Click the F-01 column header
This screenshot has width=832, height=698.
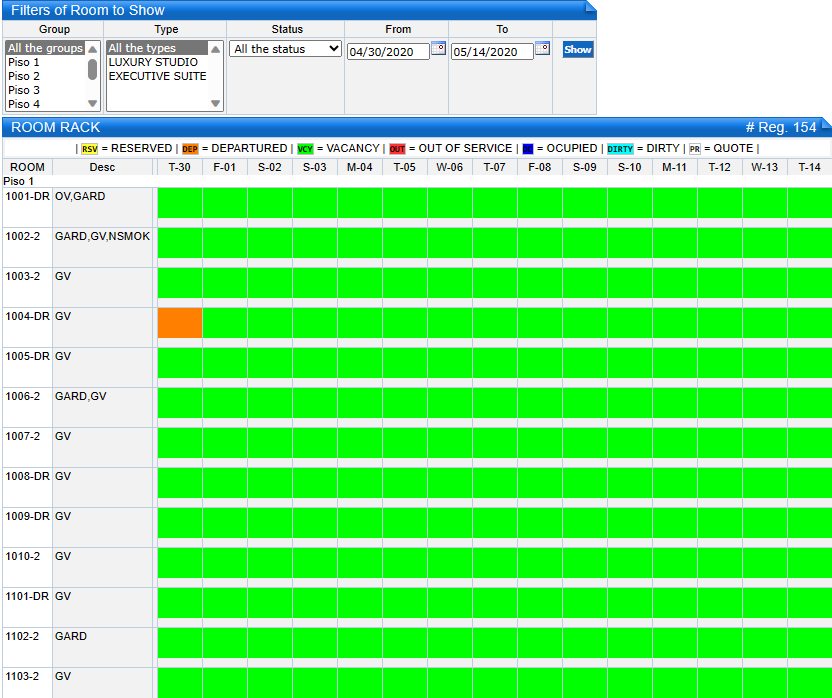coord(224,167)
